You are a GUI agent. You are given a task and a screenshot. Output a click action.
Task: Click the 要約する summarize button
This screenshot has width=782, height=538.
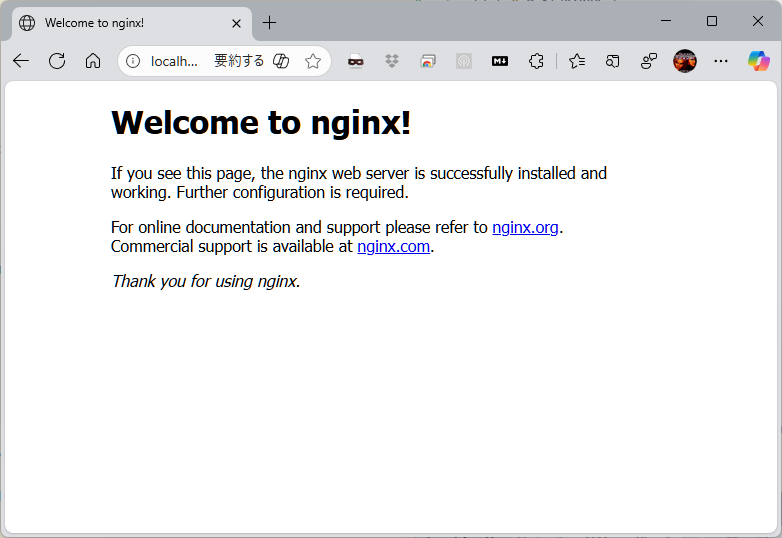(239, 61)
